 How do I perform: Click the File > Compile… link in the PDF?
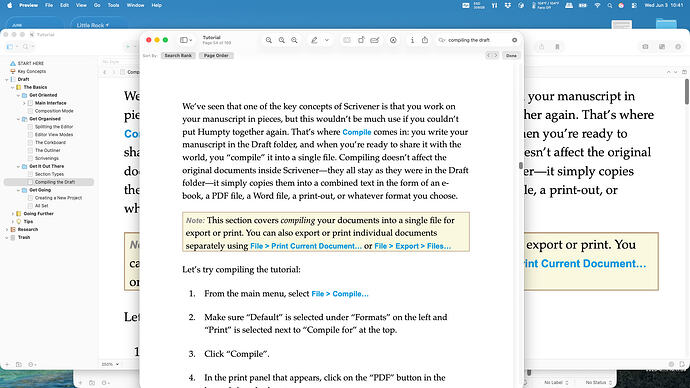click(x=340, y=294)
